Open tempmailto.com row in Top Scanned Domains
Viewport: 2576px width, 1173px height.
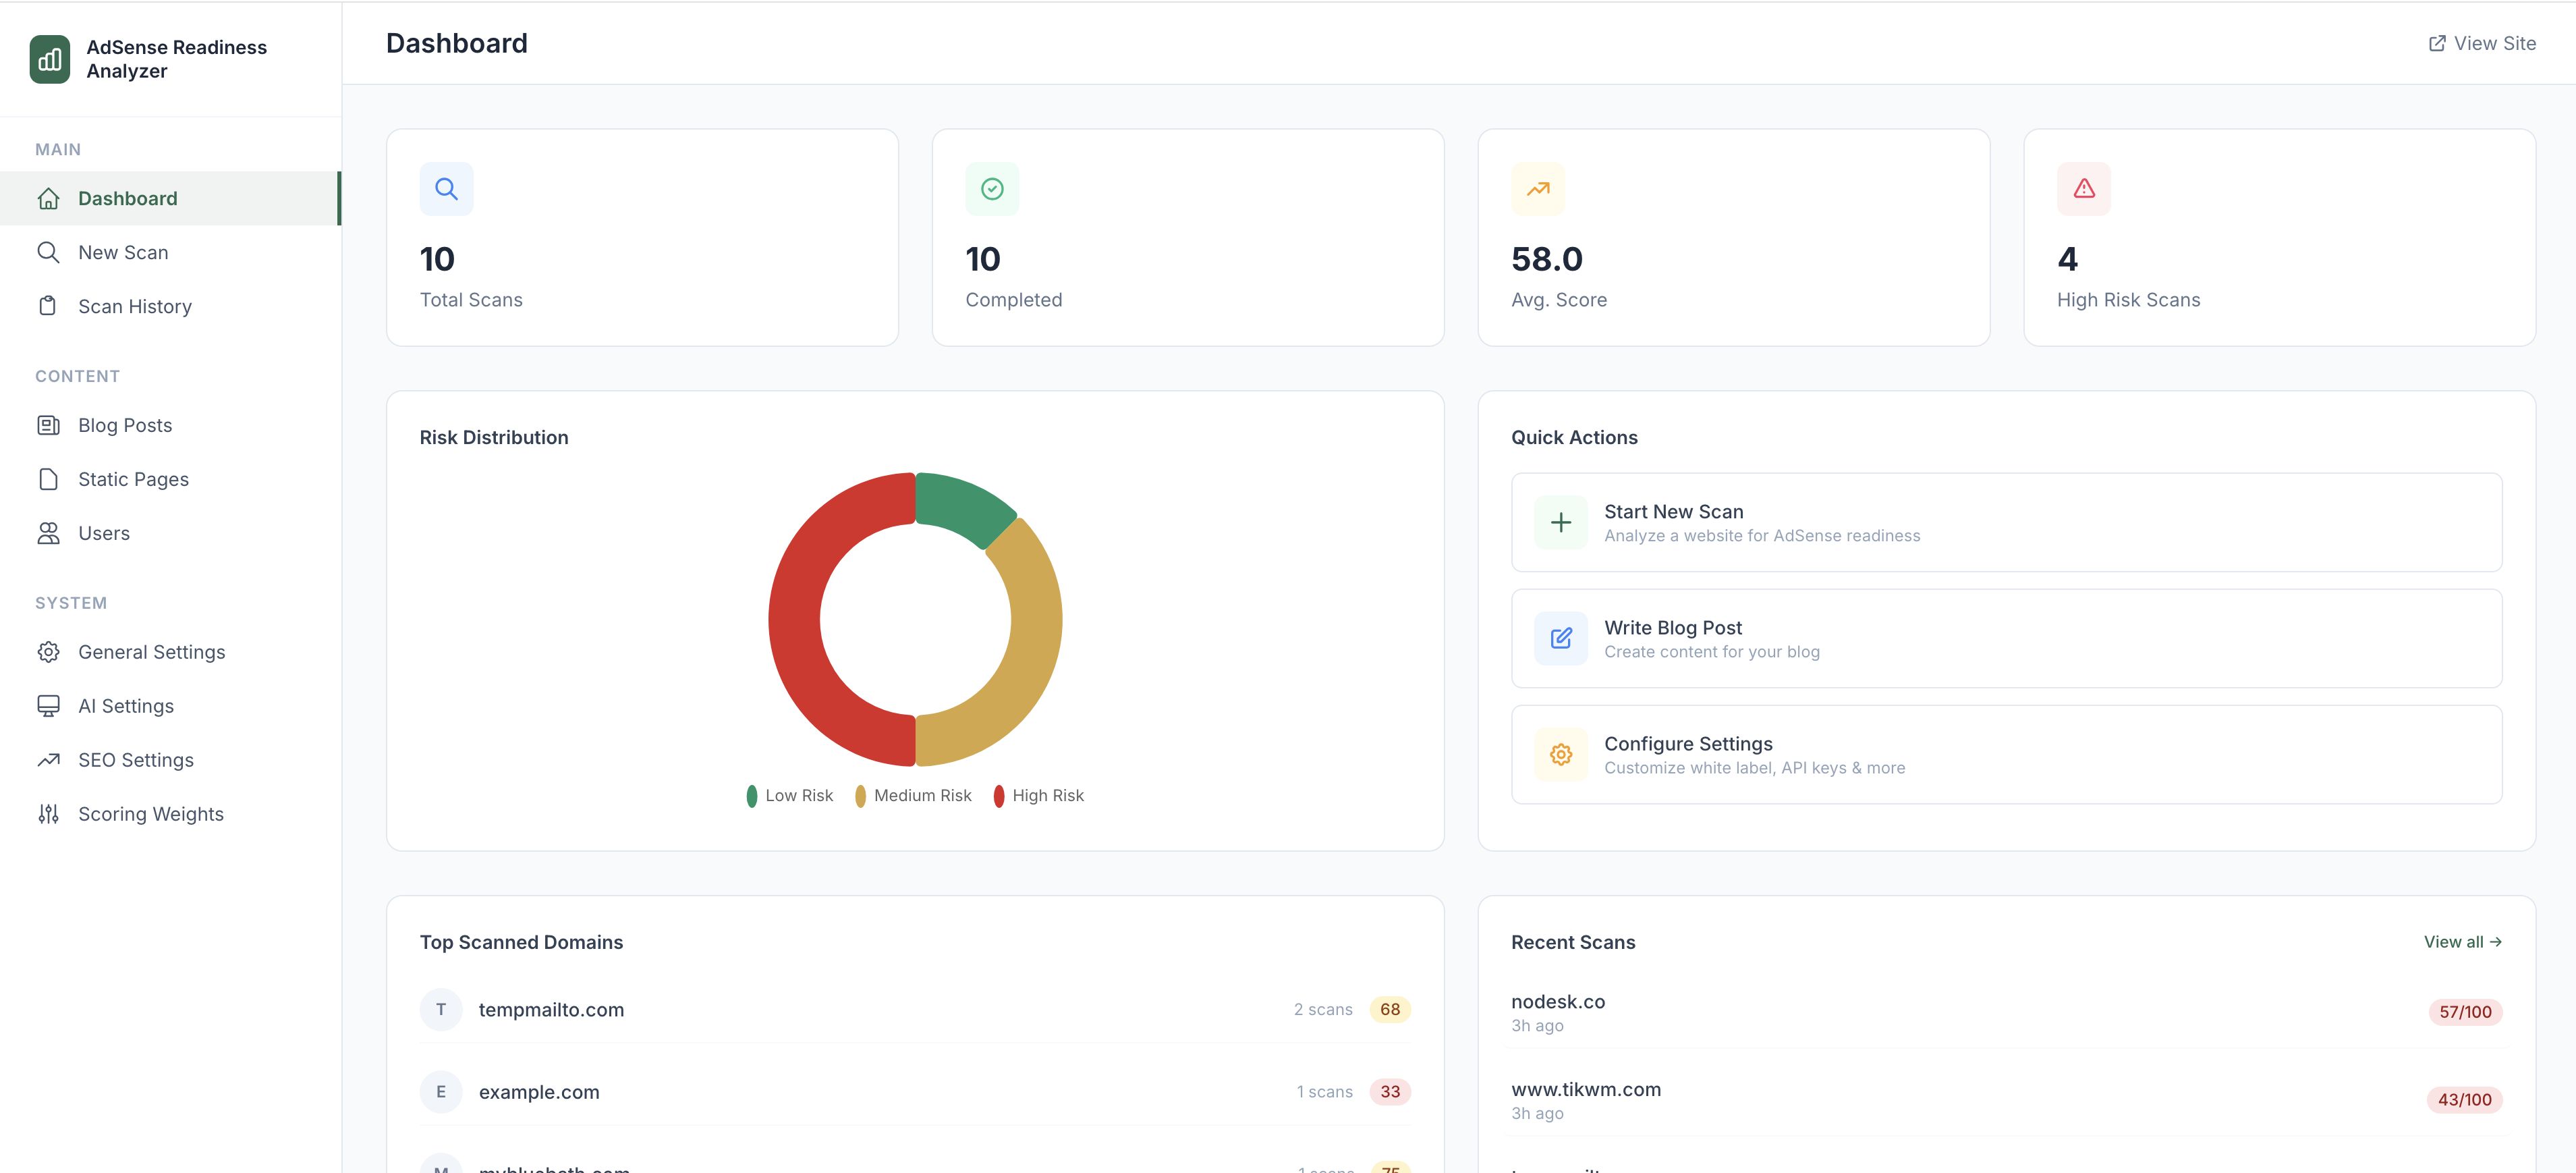551,1010
